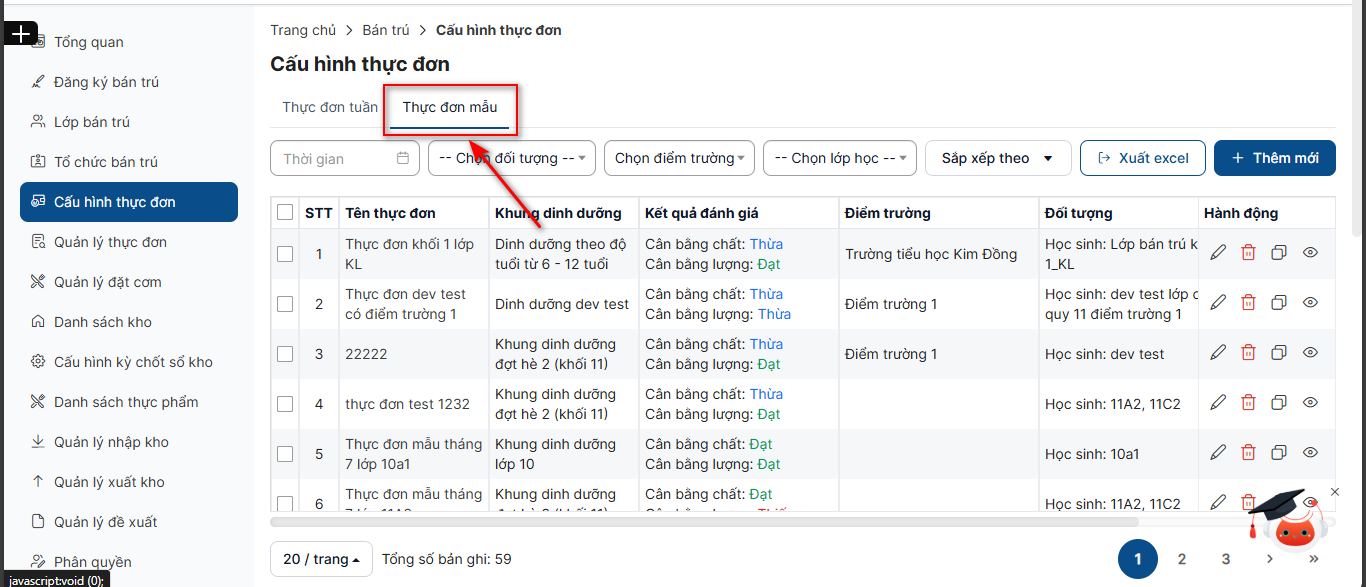Open the Sắp xếp theo sort dropdown
Screen dimensions: 1366x587
pyautogui.click(x=997, y=158)
